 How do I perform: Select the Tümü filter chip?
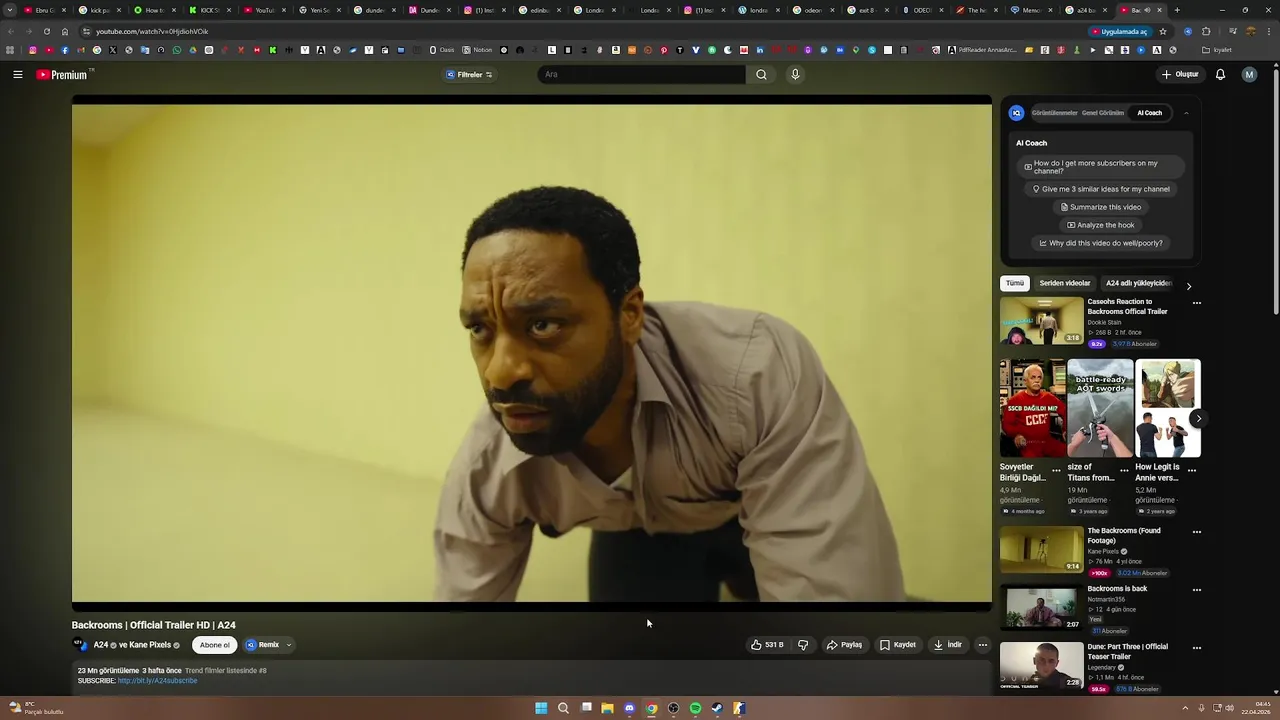click(x=1015, y=283)
